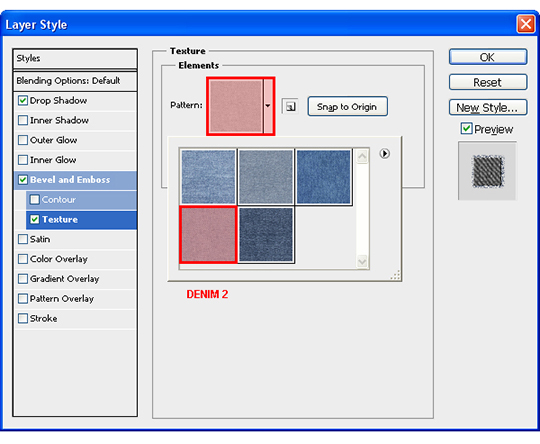Toggle the Drop Shadow checkbox
Image resolution: width=540 pixels, height=444 pixels.
pos(23,101)
